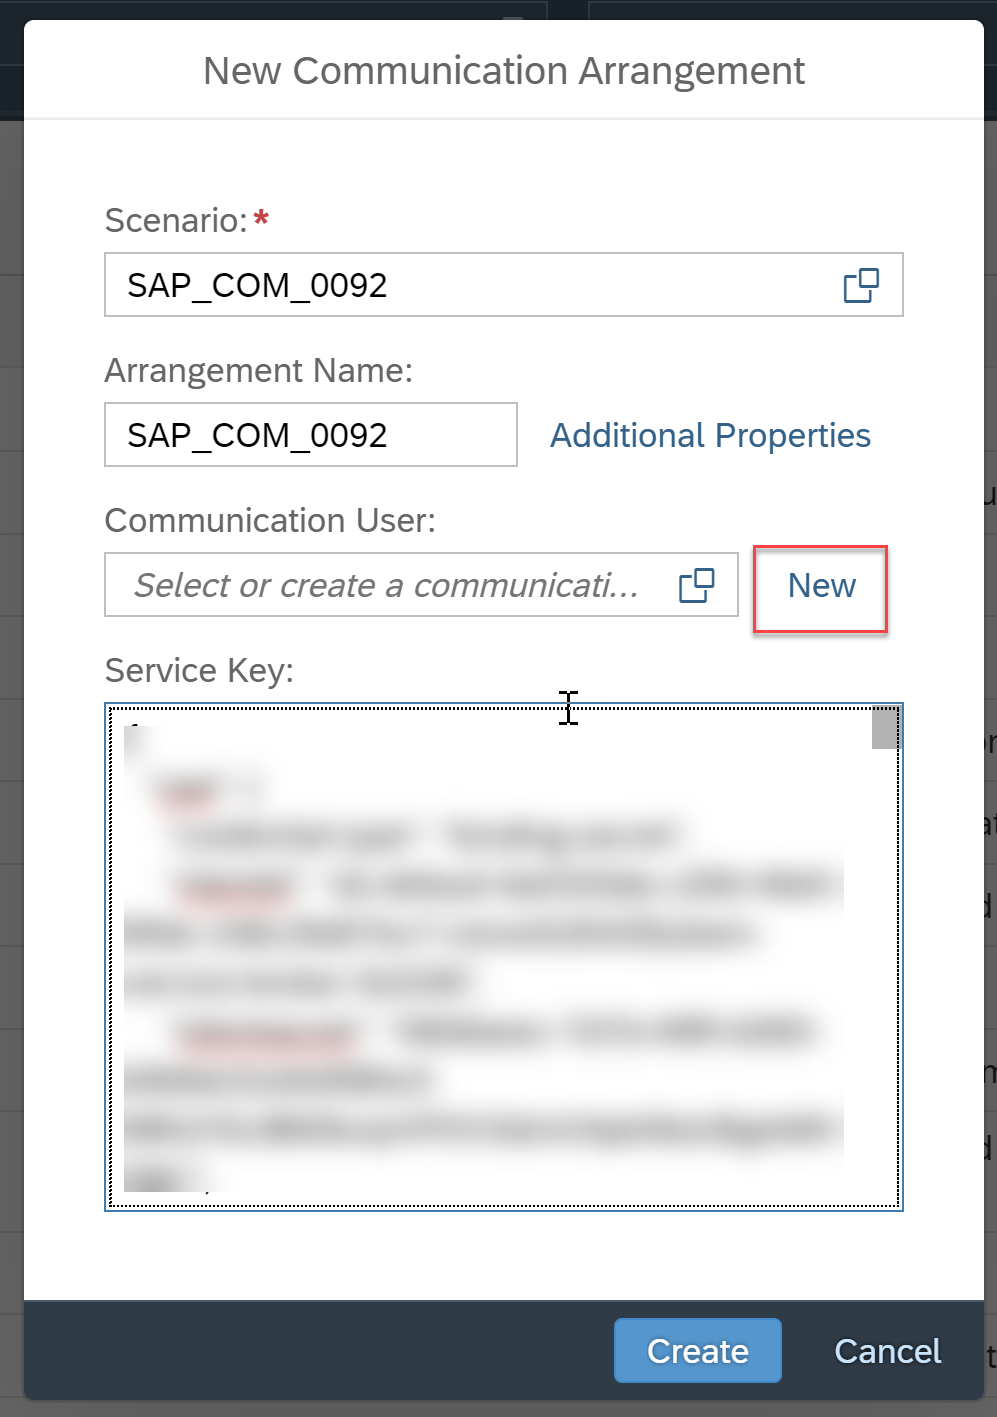Click the "Arrangement Name:" label

(259, 370)
